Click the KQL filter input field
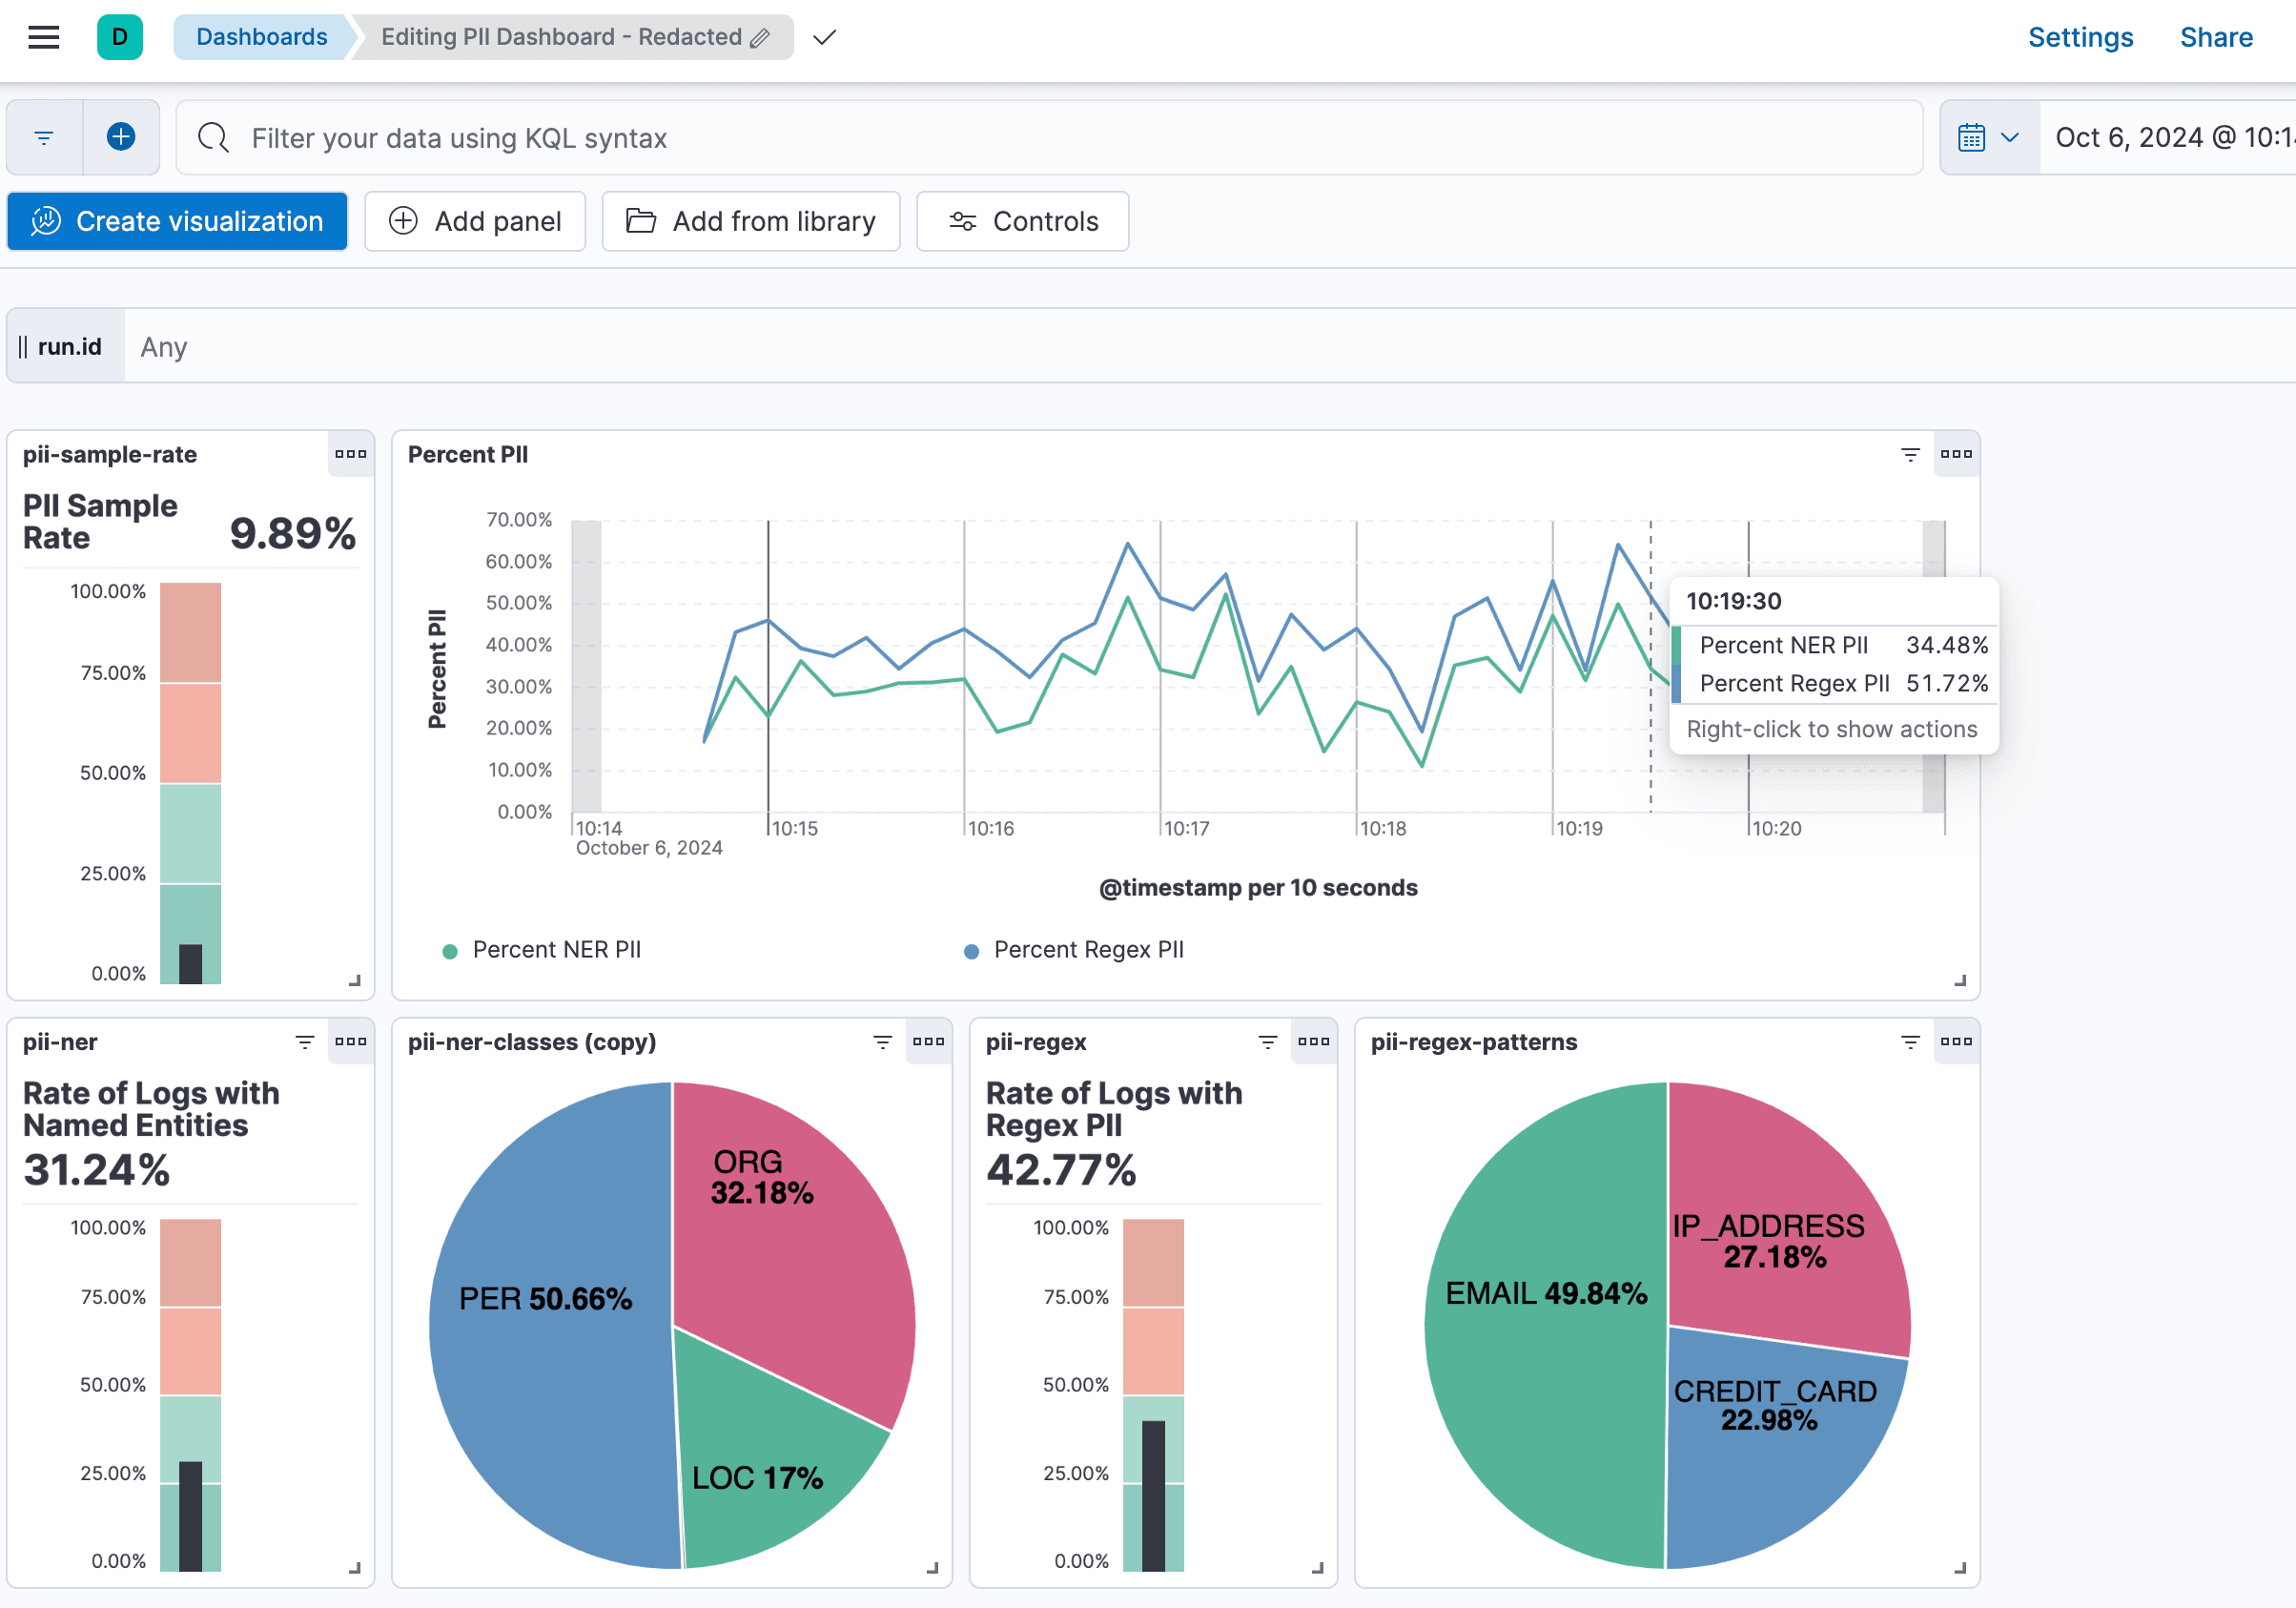This screenshot has height=1608, width=2296. (x=700, y=137)
